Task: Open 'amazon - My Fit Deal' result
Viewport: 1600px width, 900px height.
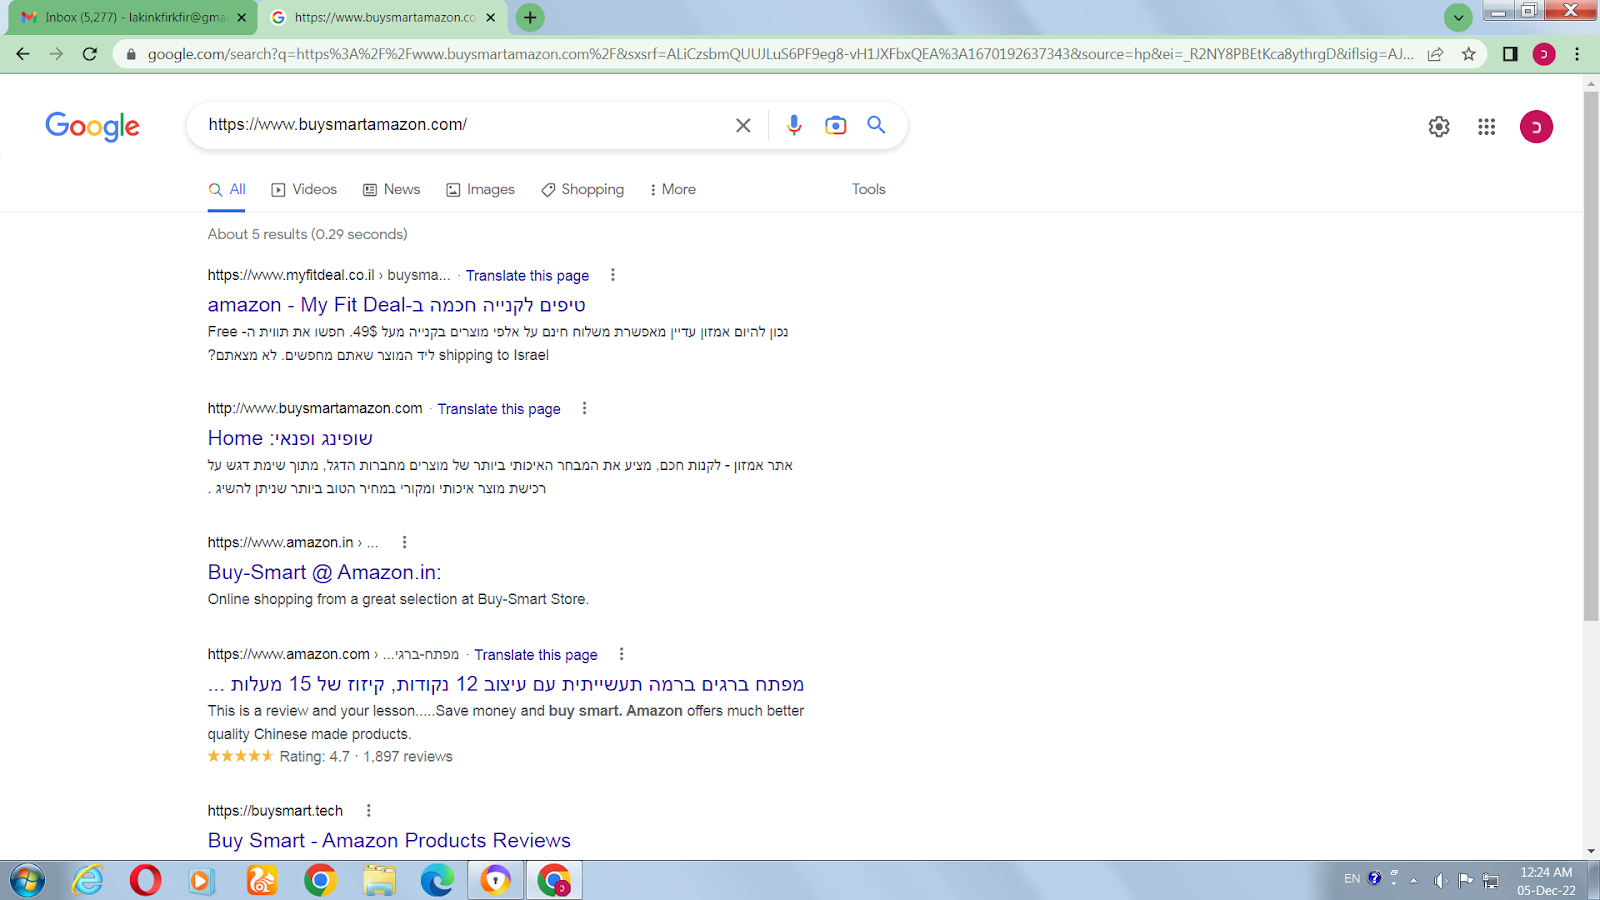Action: click(x=397, y=305)
